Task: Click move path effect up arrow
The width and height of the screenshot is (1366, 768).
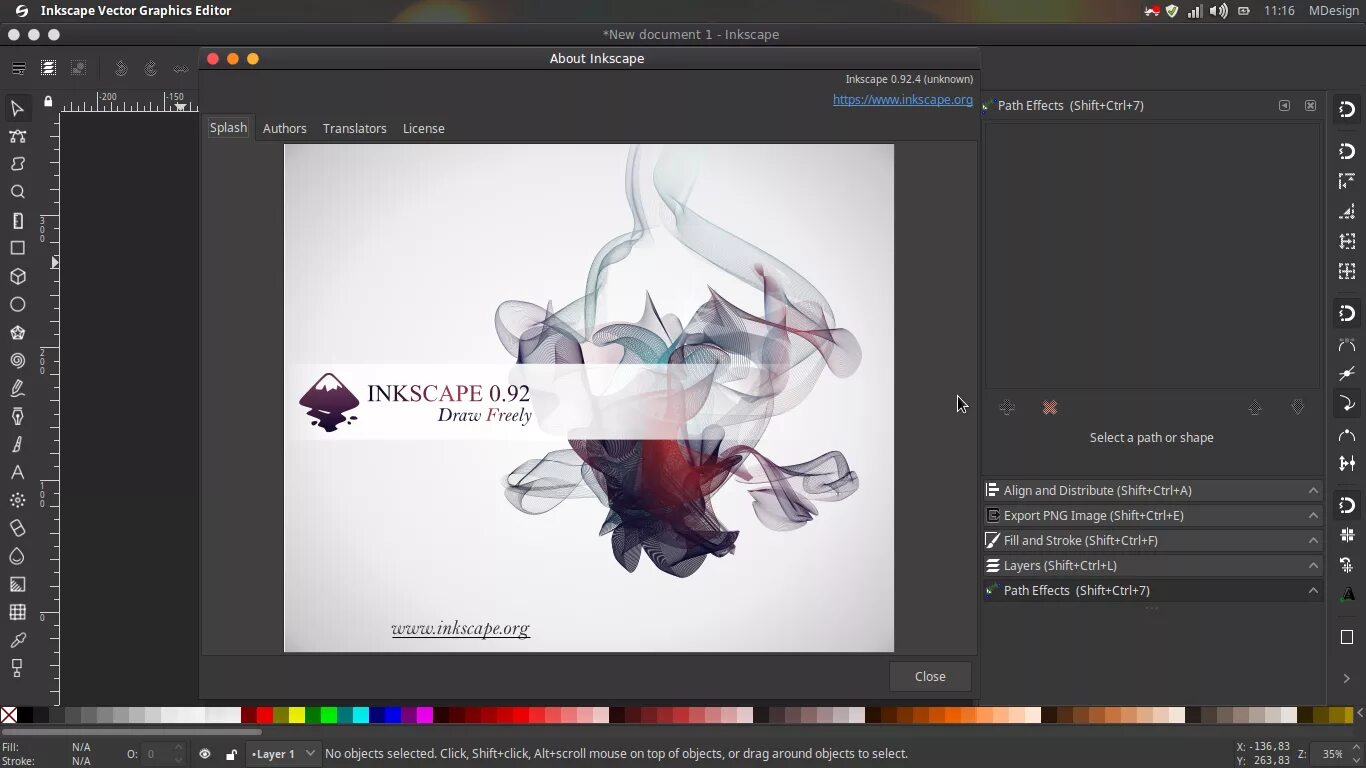Action: (1255, 408)
